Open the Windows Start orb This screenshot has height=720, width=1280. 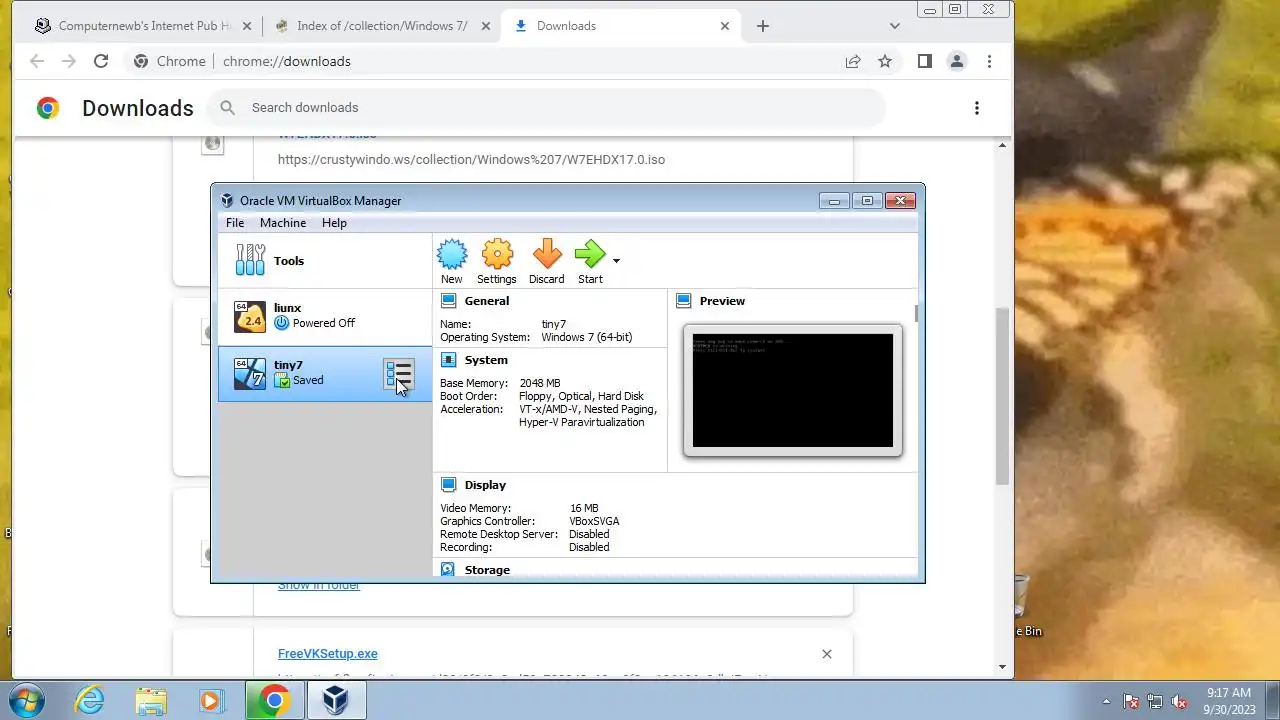[x=25, y=700]
